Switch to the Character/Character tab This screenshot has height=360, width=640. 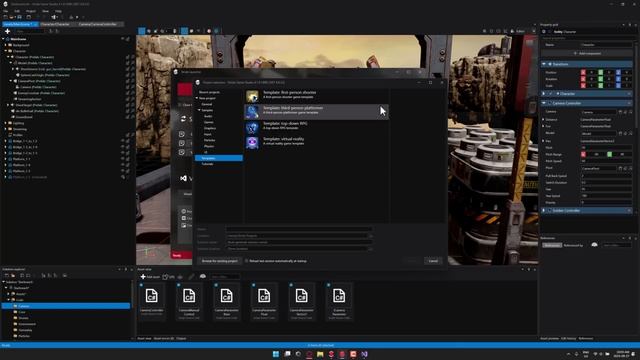[55, 24]
